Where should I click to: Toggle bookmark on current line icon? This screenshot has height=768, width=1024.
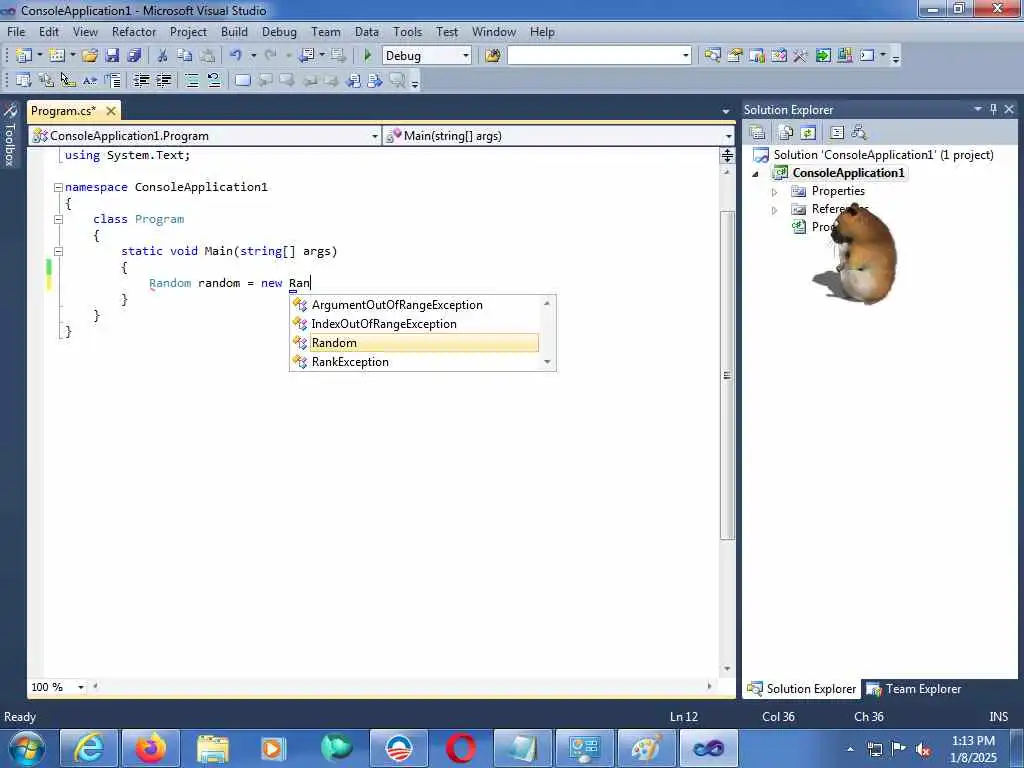[x=242, y=80]
